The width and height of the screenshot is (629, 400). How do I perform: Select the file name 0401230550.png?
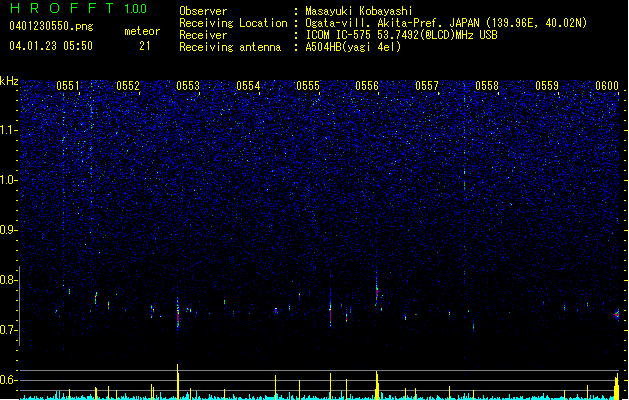point(51,26)
